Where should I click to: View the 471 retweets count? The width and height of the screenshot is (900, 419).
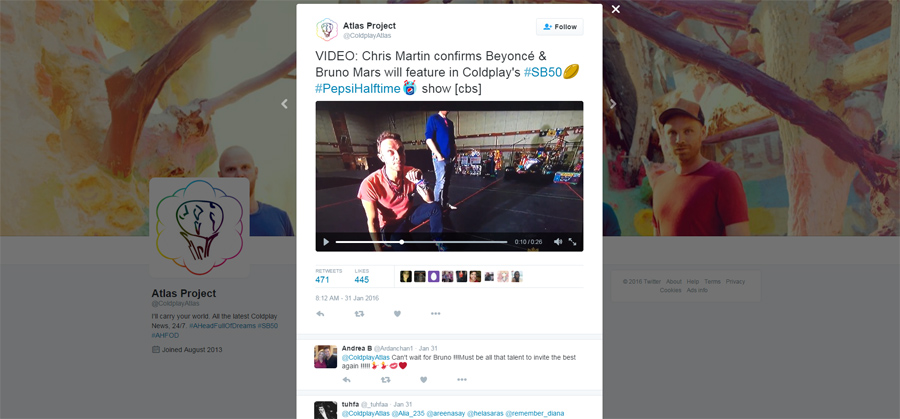click(x=322, y=280)
